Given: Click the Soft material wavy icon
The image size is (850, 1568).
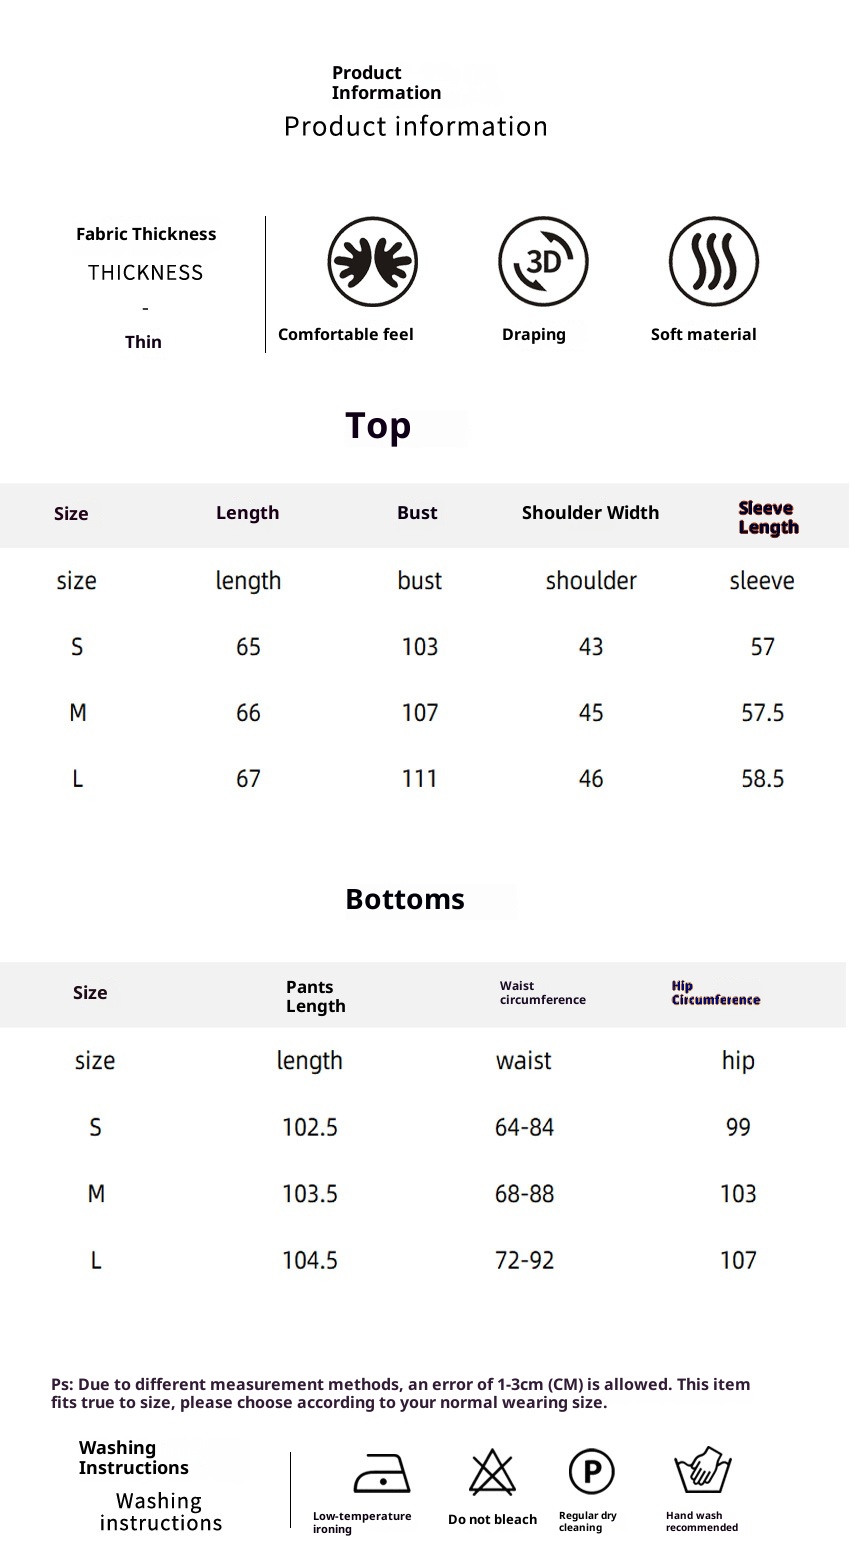Looking at the screenshot, I should (714, 262).
